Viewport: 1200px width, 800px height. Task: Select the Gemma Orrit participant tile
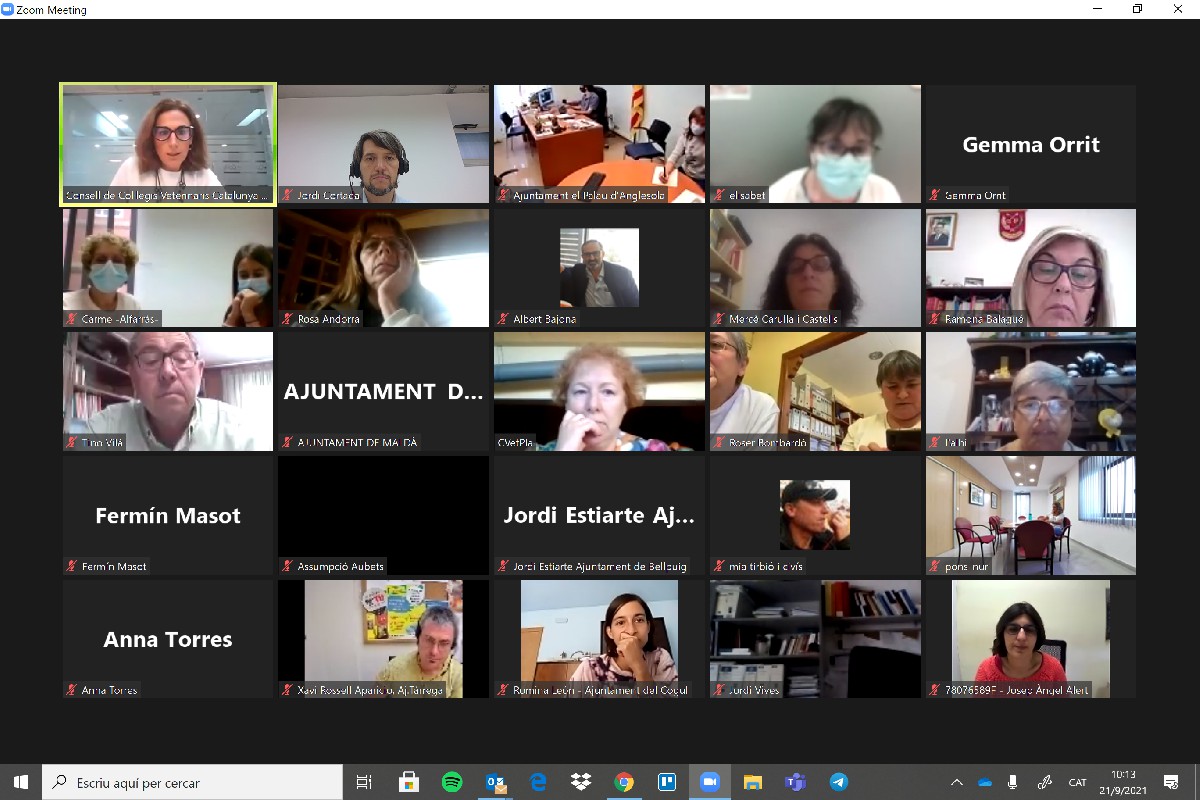tap(1030, 144)
